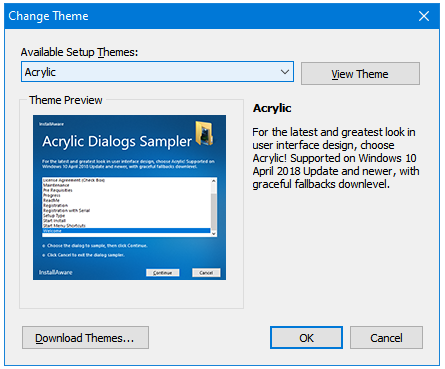Click 'Acrylic Dialogs Sampler' title in preview
Screen dimensions: 445x369
117,141
